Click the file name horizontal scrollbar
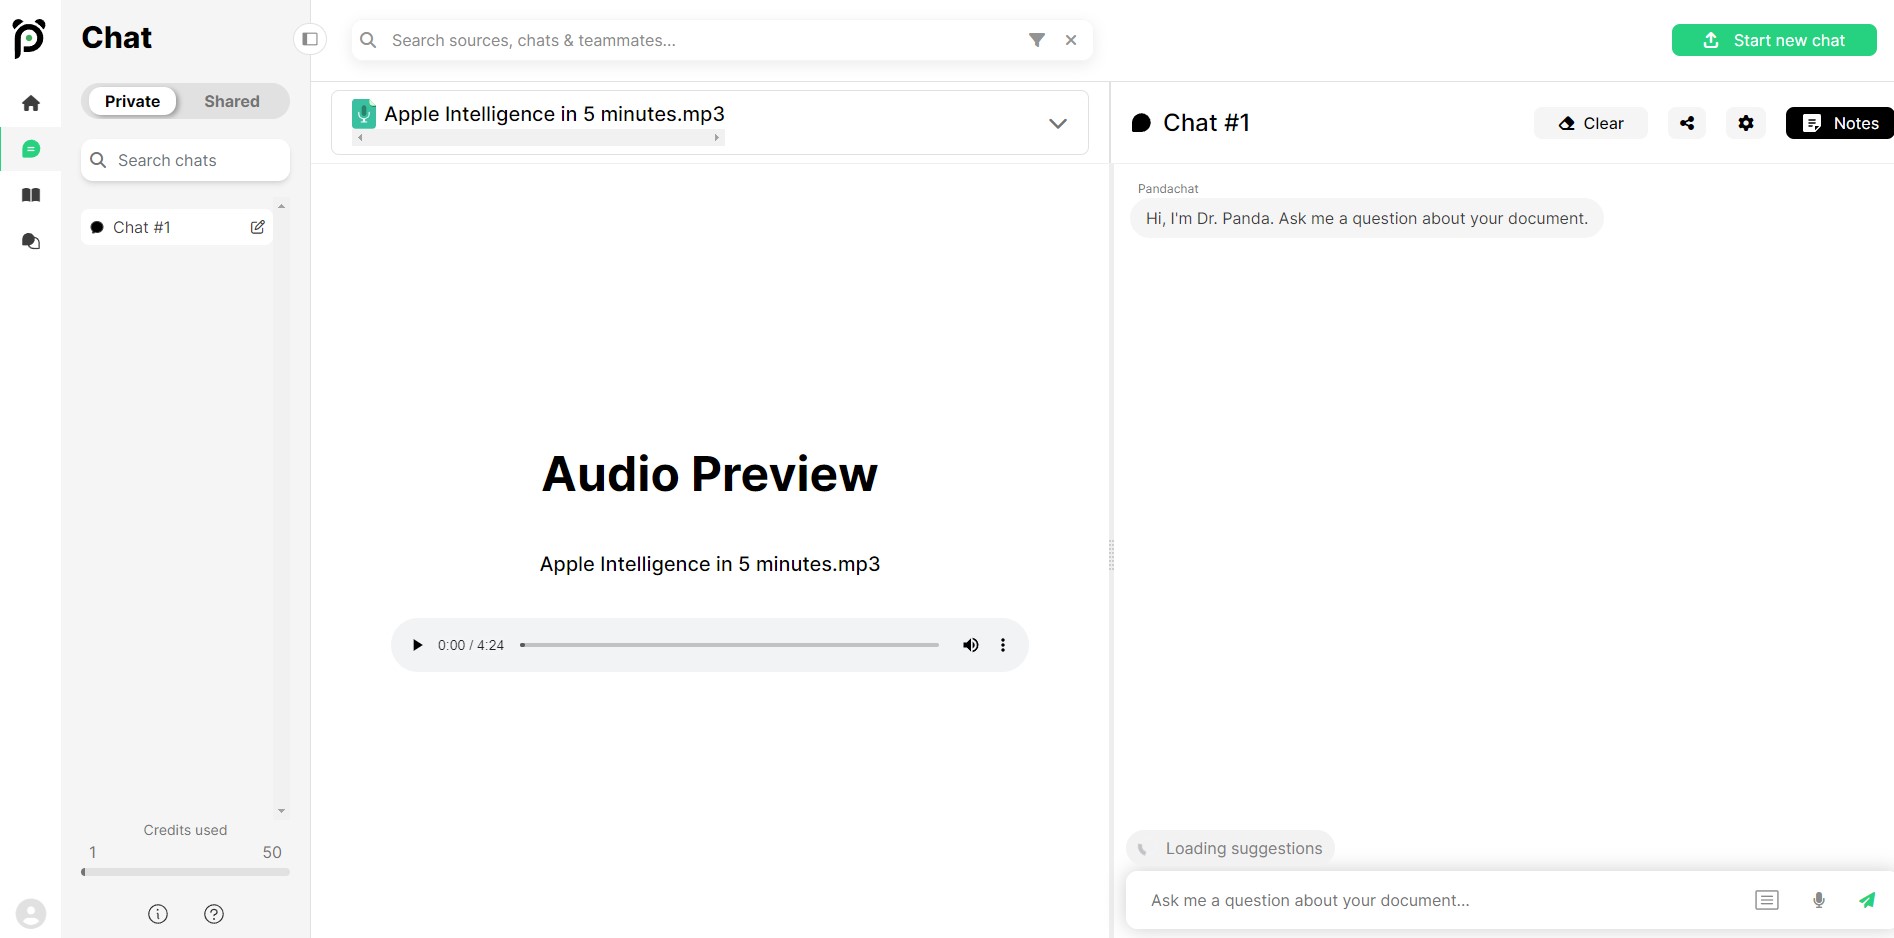 pos(538,138)
